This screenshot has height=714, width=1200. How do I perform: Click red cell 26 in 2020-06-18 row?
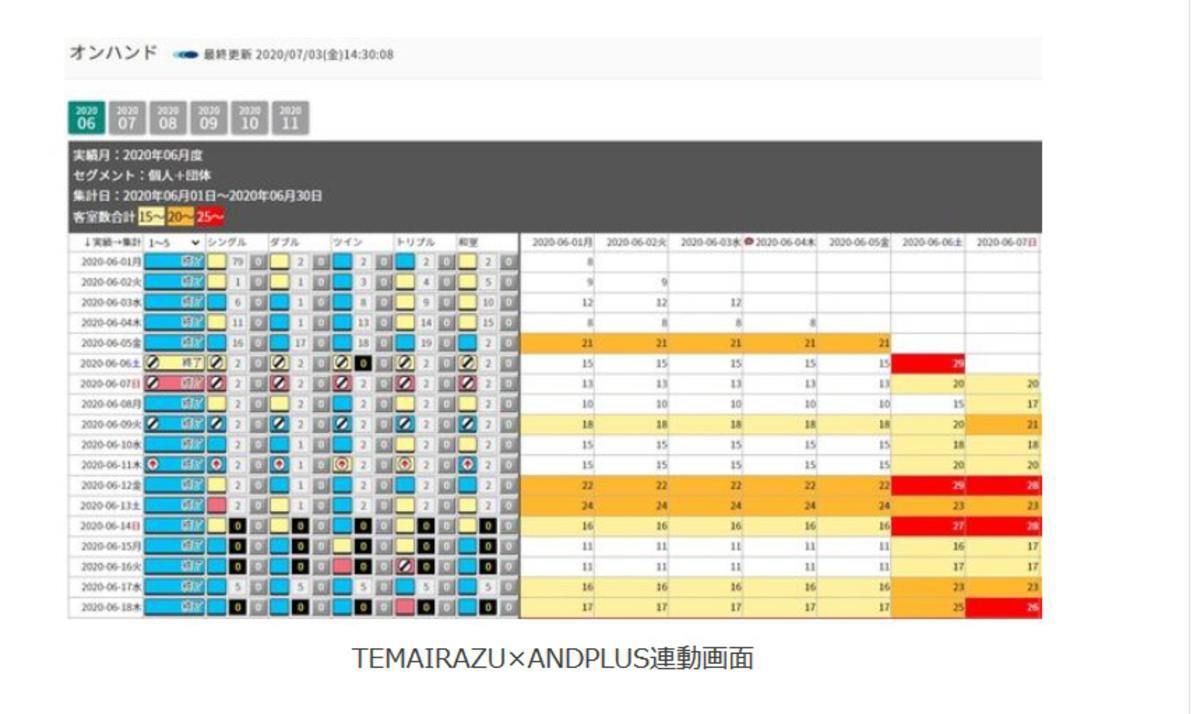click(x=1004, y=607)
